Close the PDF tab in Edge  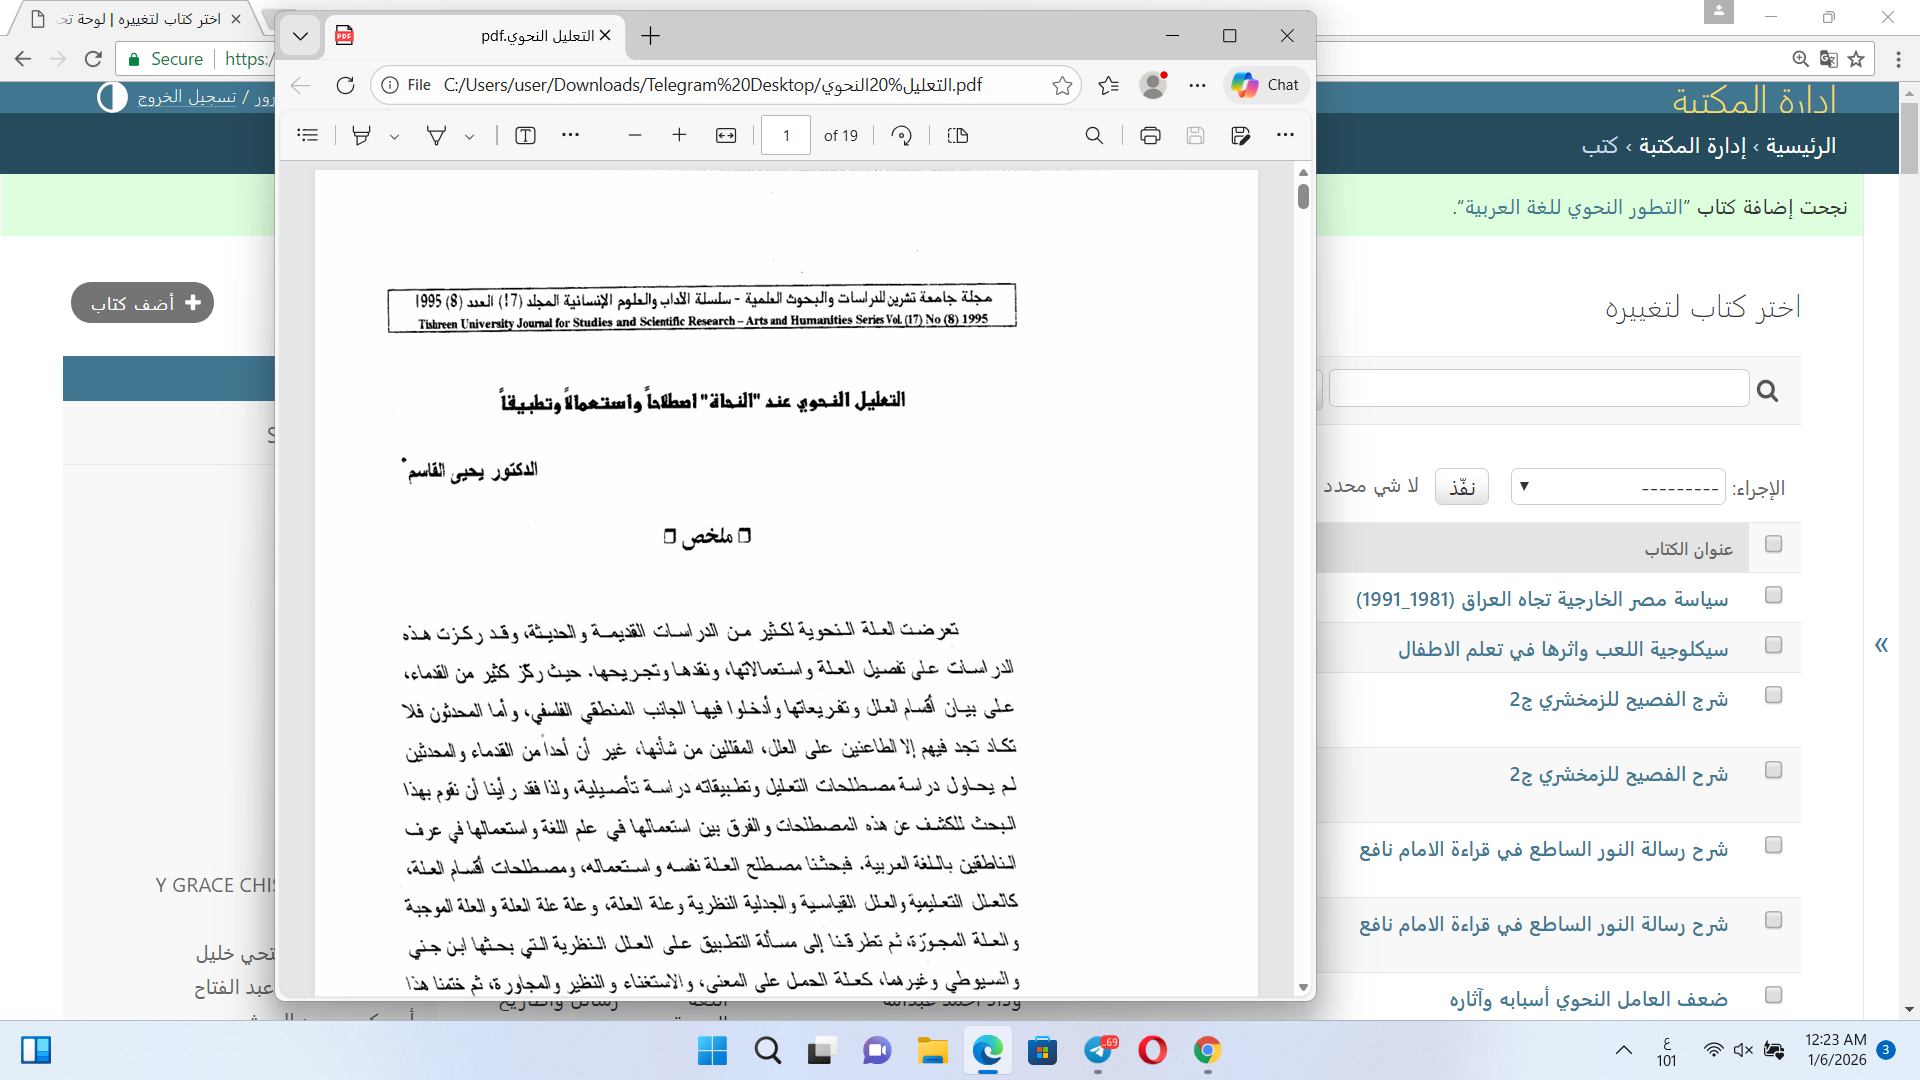point(605,36)
